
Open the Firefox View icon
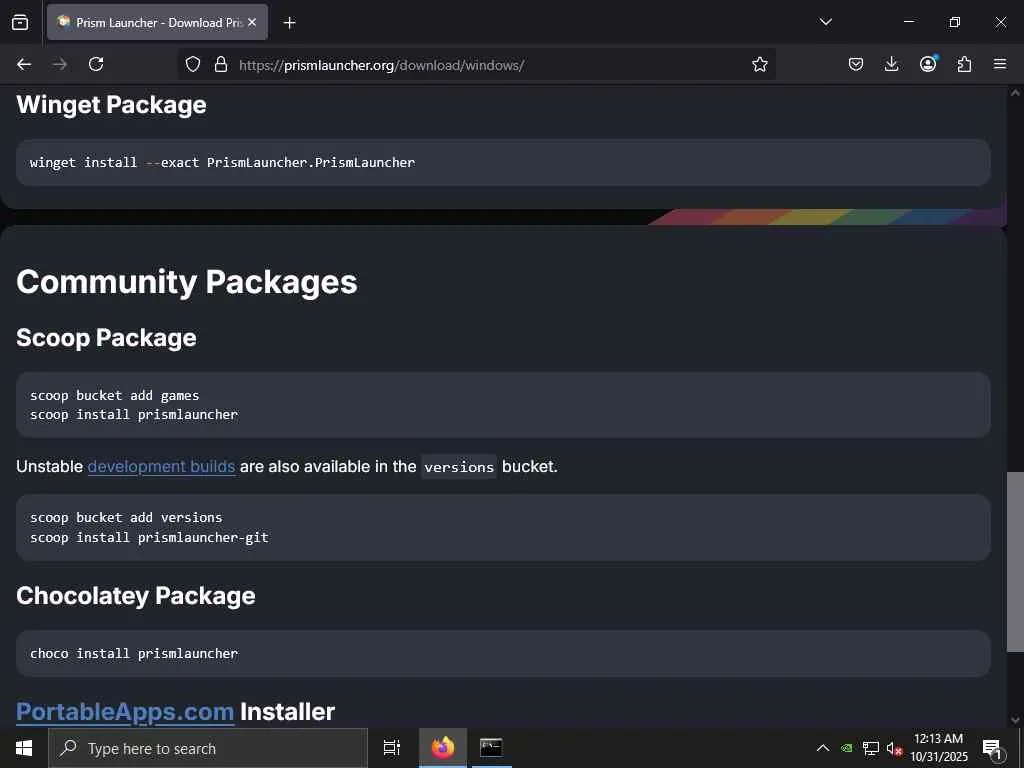pyautogui.click(x=20, y=22)
